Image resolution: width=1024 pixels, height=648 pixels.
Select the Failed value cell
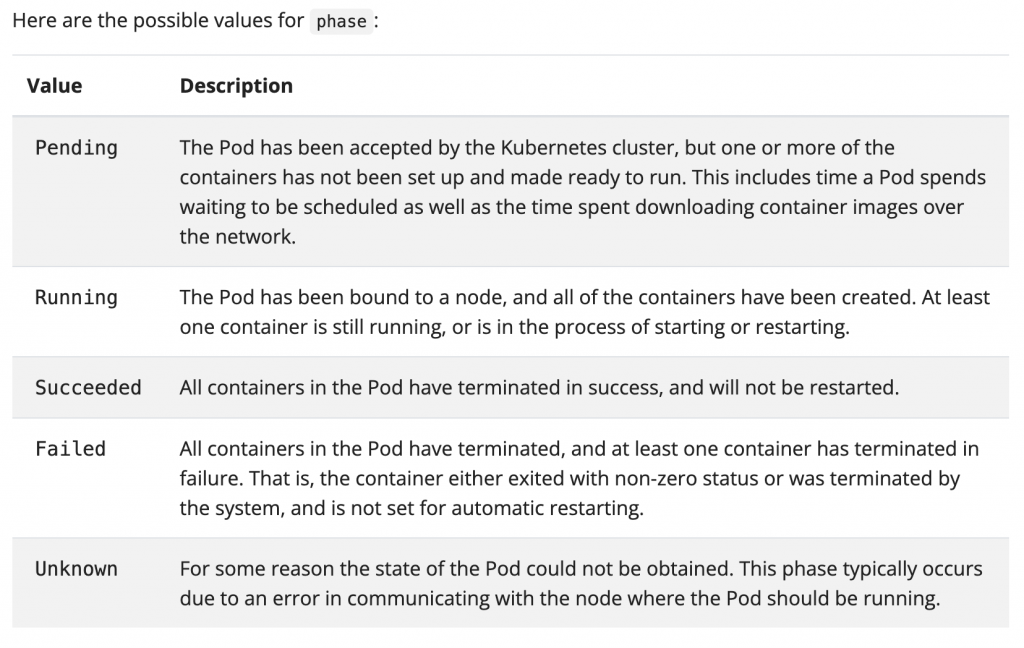pyautogui.click(x=71, y=449)
